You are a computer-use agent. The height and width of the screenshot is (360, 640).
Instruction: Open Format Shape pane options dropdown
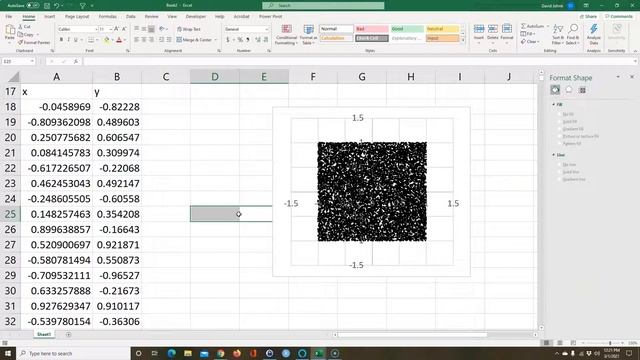(x=618, y=77)
